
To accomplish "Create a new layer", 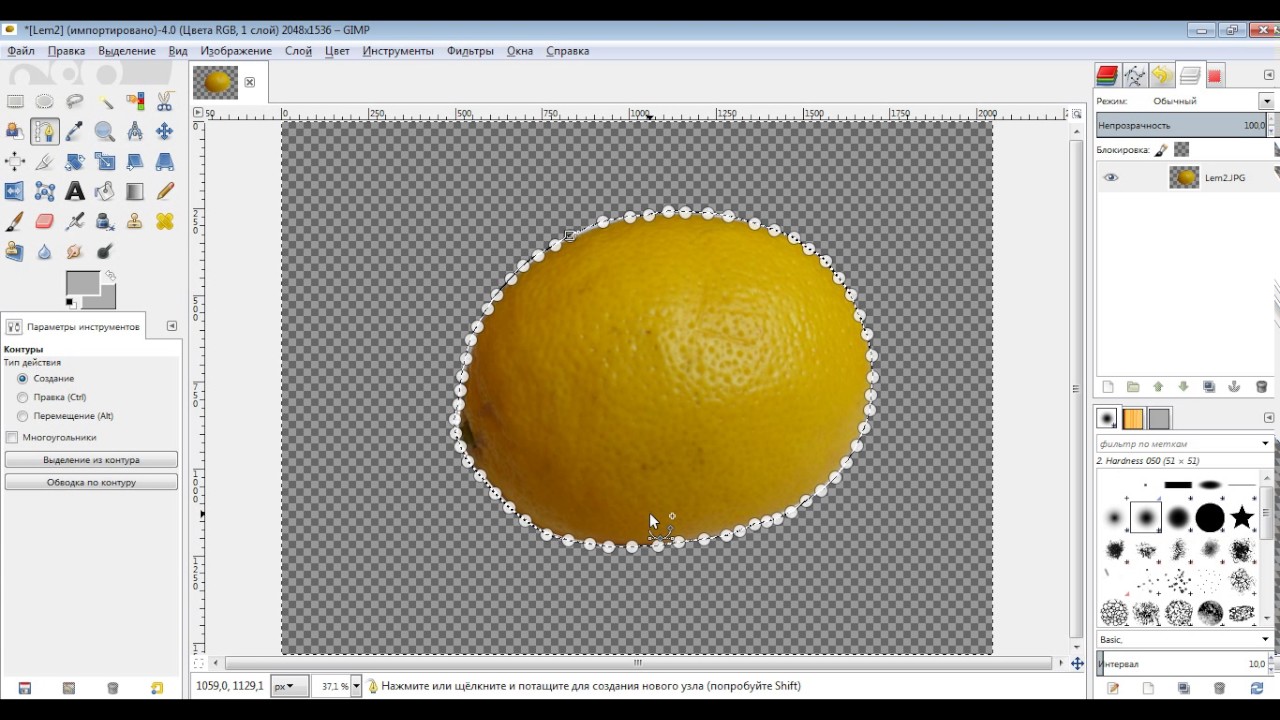I will [x=1107, y=387].
